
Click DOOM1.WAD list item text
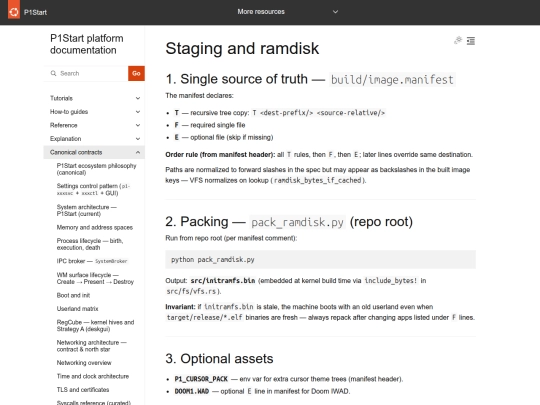pyautogui.click(x=262, y=391)
